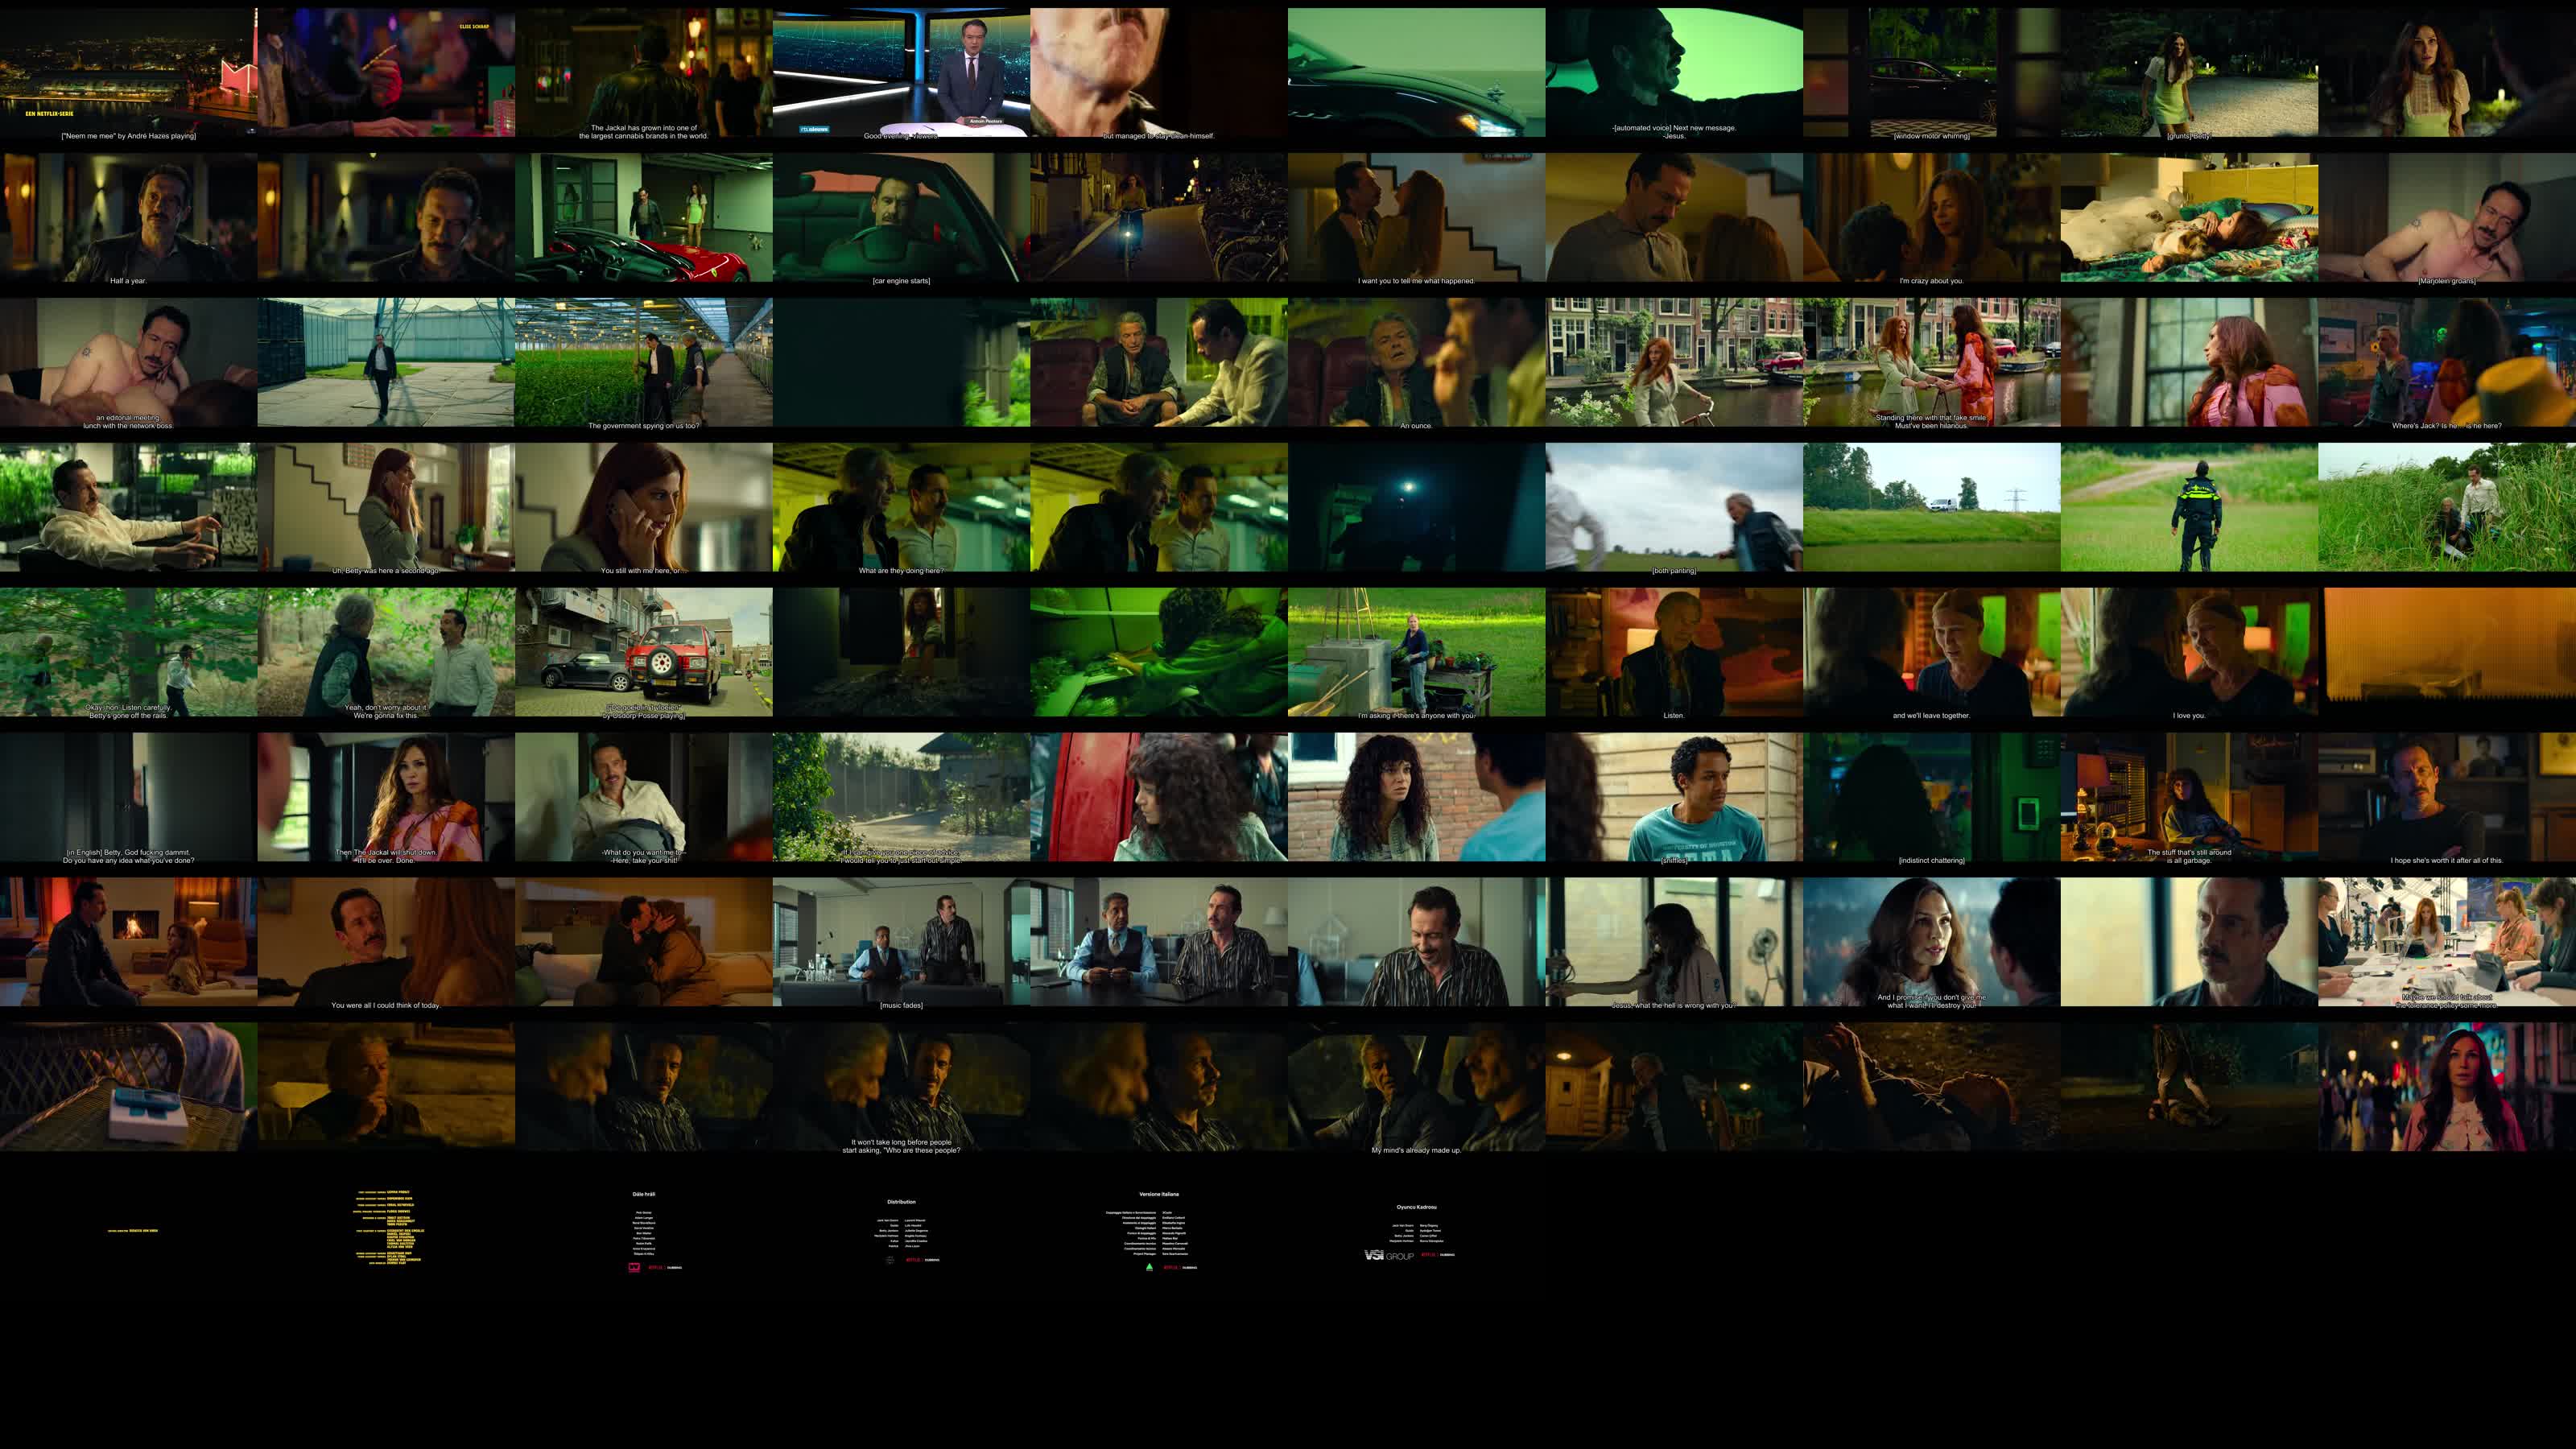2576x1449 pixels.
Task: Select the red Ferrari garage thumbnail
Action: pos(643,217)
